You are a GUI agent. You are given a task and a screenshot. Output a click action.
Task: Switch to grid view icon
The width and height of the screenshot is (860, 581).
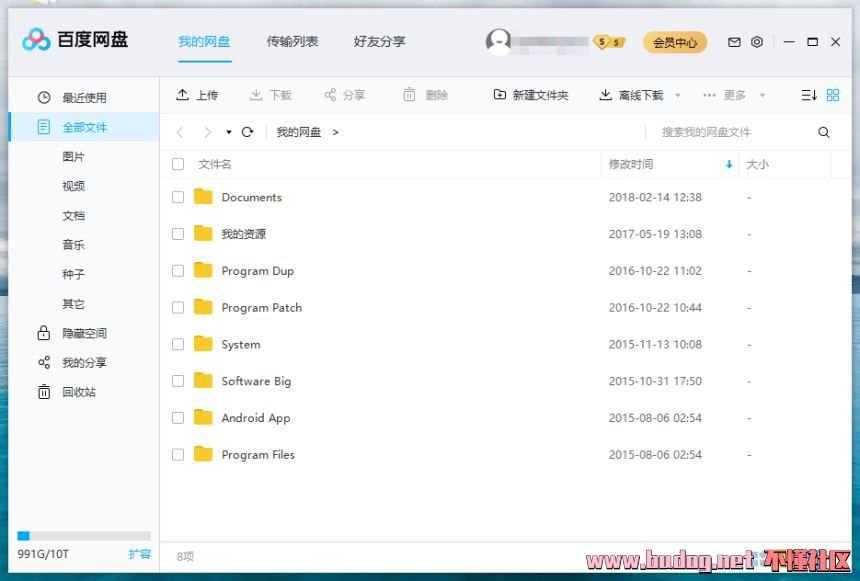tap(832, 95)
